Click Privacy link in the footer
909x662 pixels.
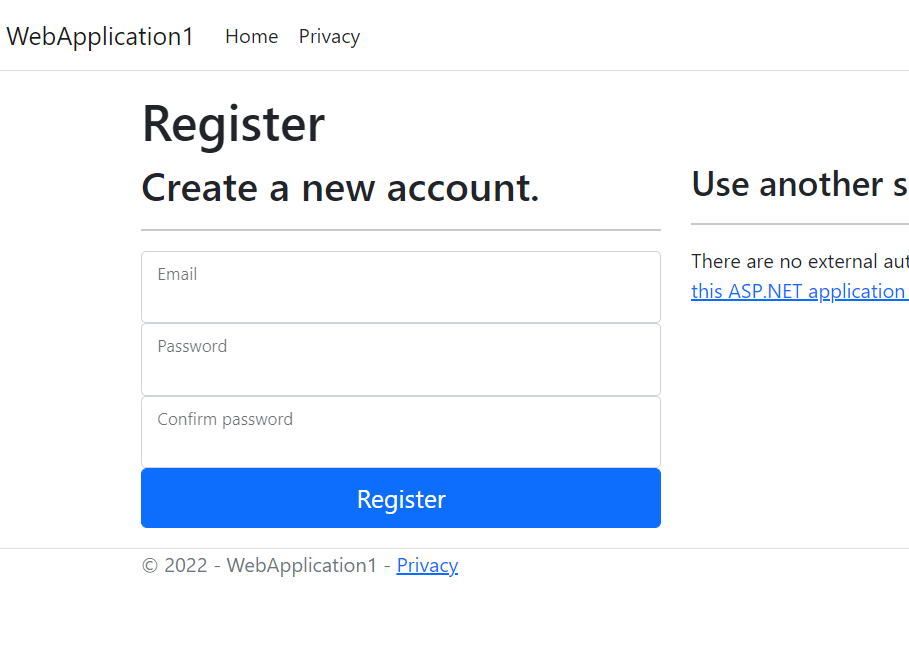coord(427,565)
